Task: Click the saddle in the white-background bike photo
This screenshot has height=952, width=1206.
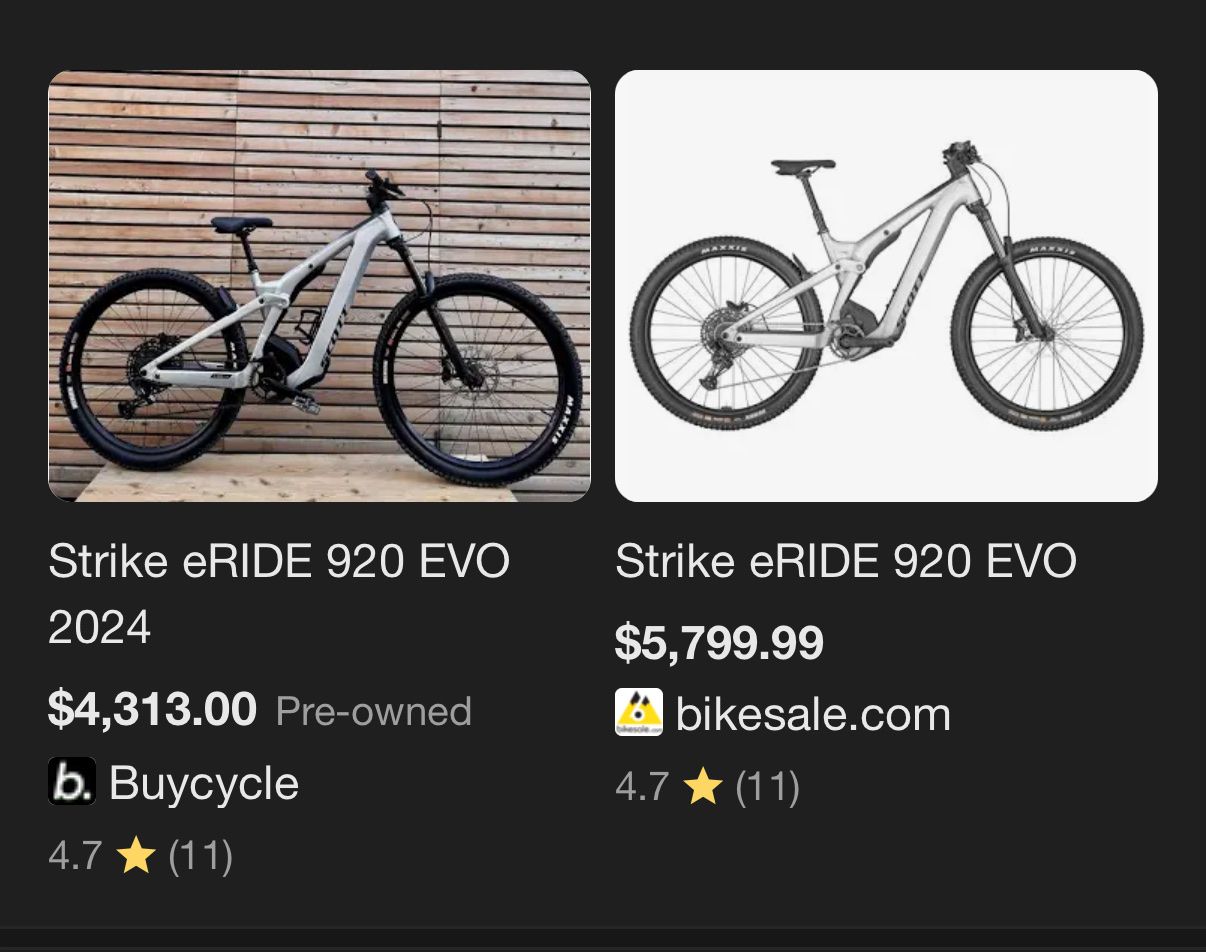Action: [802, 165]
